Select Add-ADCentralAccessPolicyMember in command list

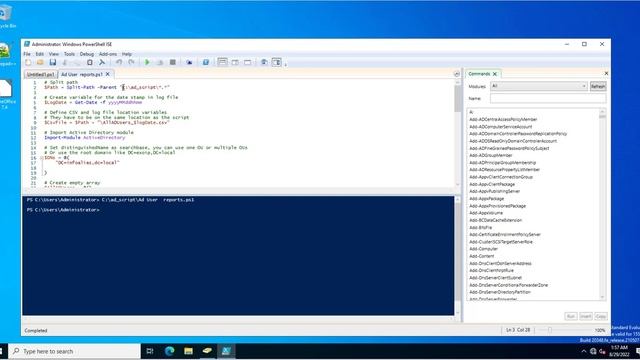pyautogui.click(x=503, y=119)
